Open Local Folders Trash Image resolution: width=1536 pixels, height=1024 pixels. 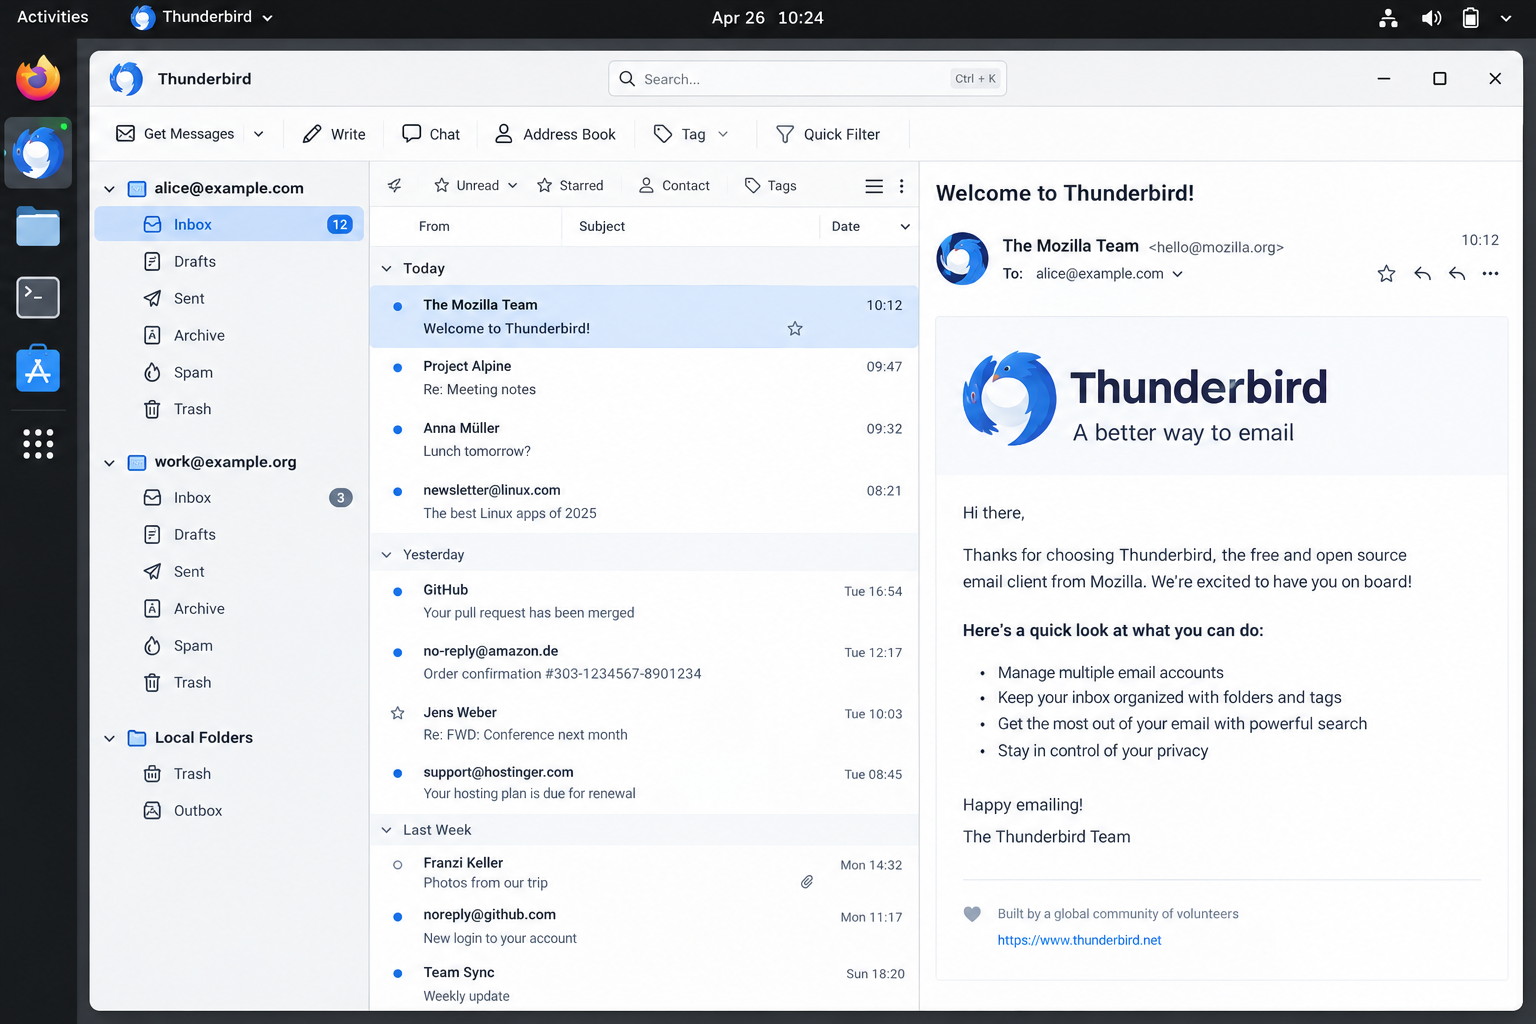coord(229,774)
